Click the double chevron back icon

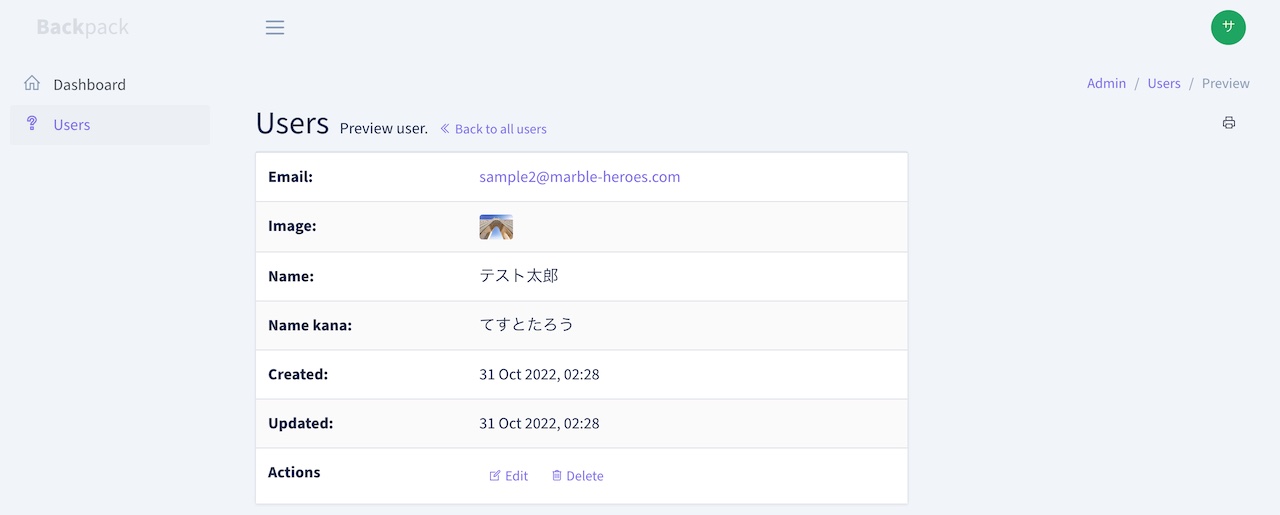445,129
